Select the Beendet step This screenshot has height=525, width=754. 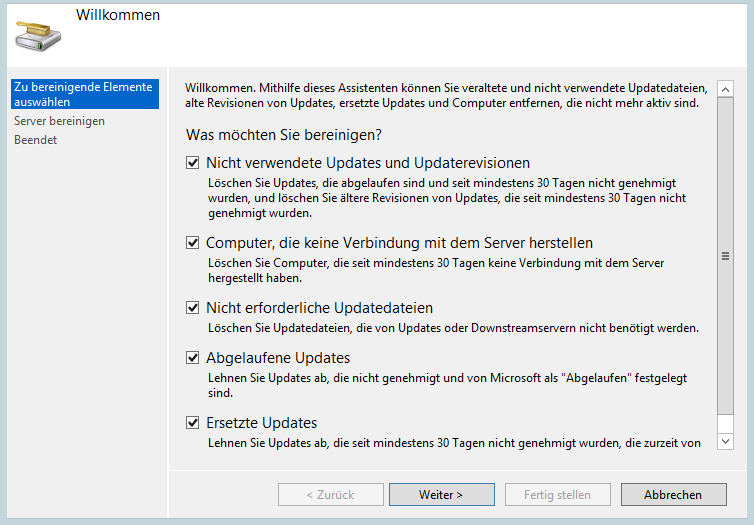(36, 140)
